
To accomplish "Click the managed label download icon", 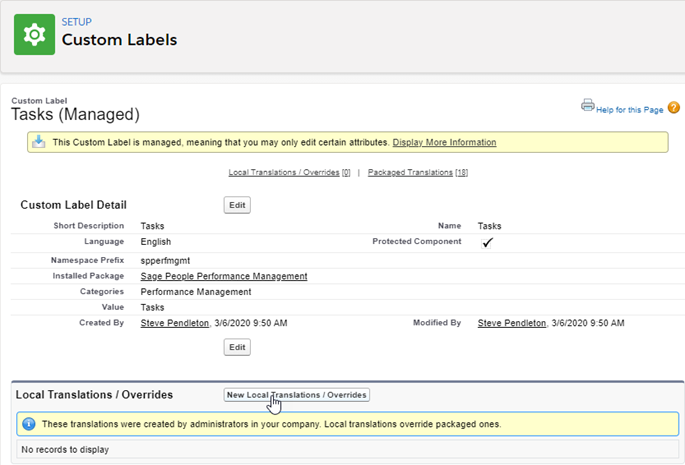I will [x=38, y=142].
